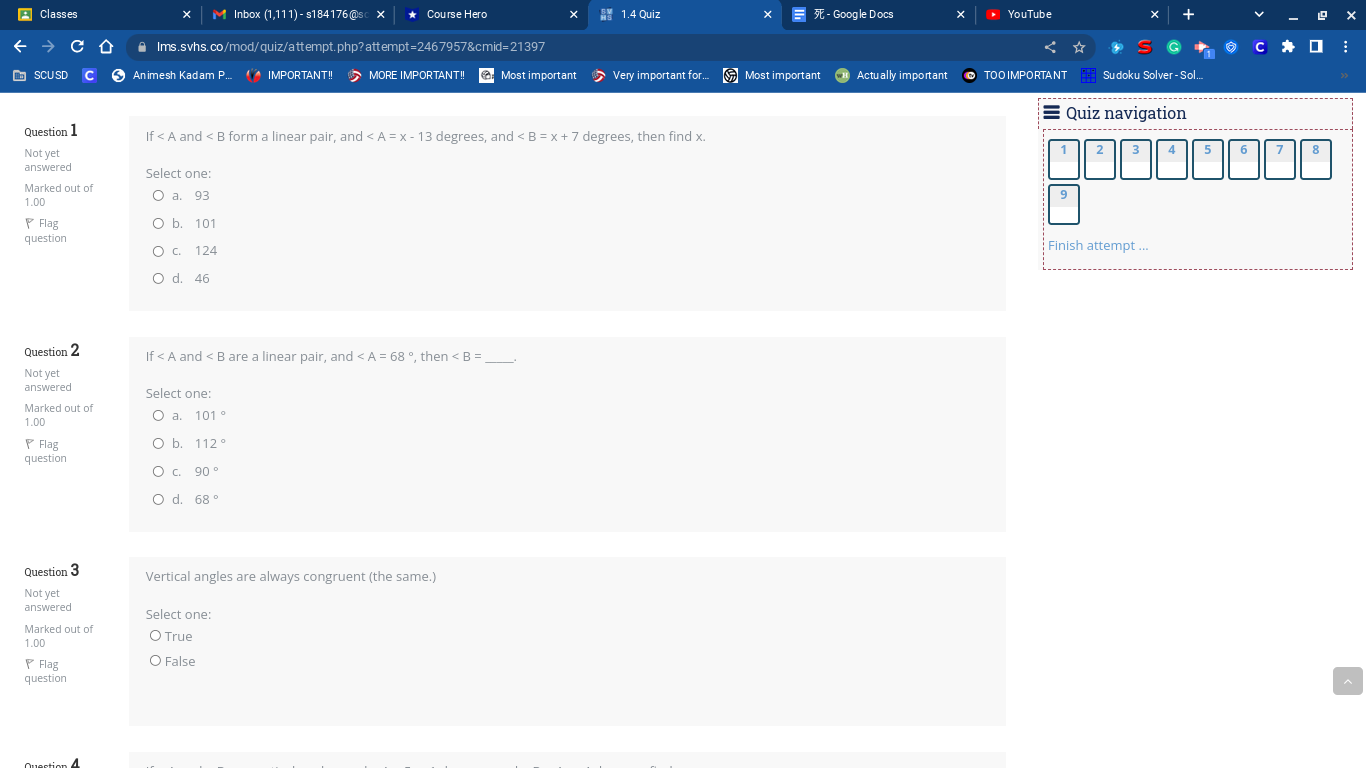Open the blue C bookmark icon
The height and width of the screenshot is (768, 1366).
pyautogui.click(x=90, y=75)
